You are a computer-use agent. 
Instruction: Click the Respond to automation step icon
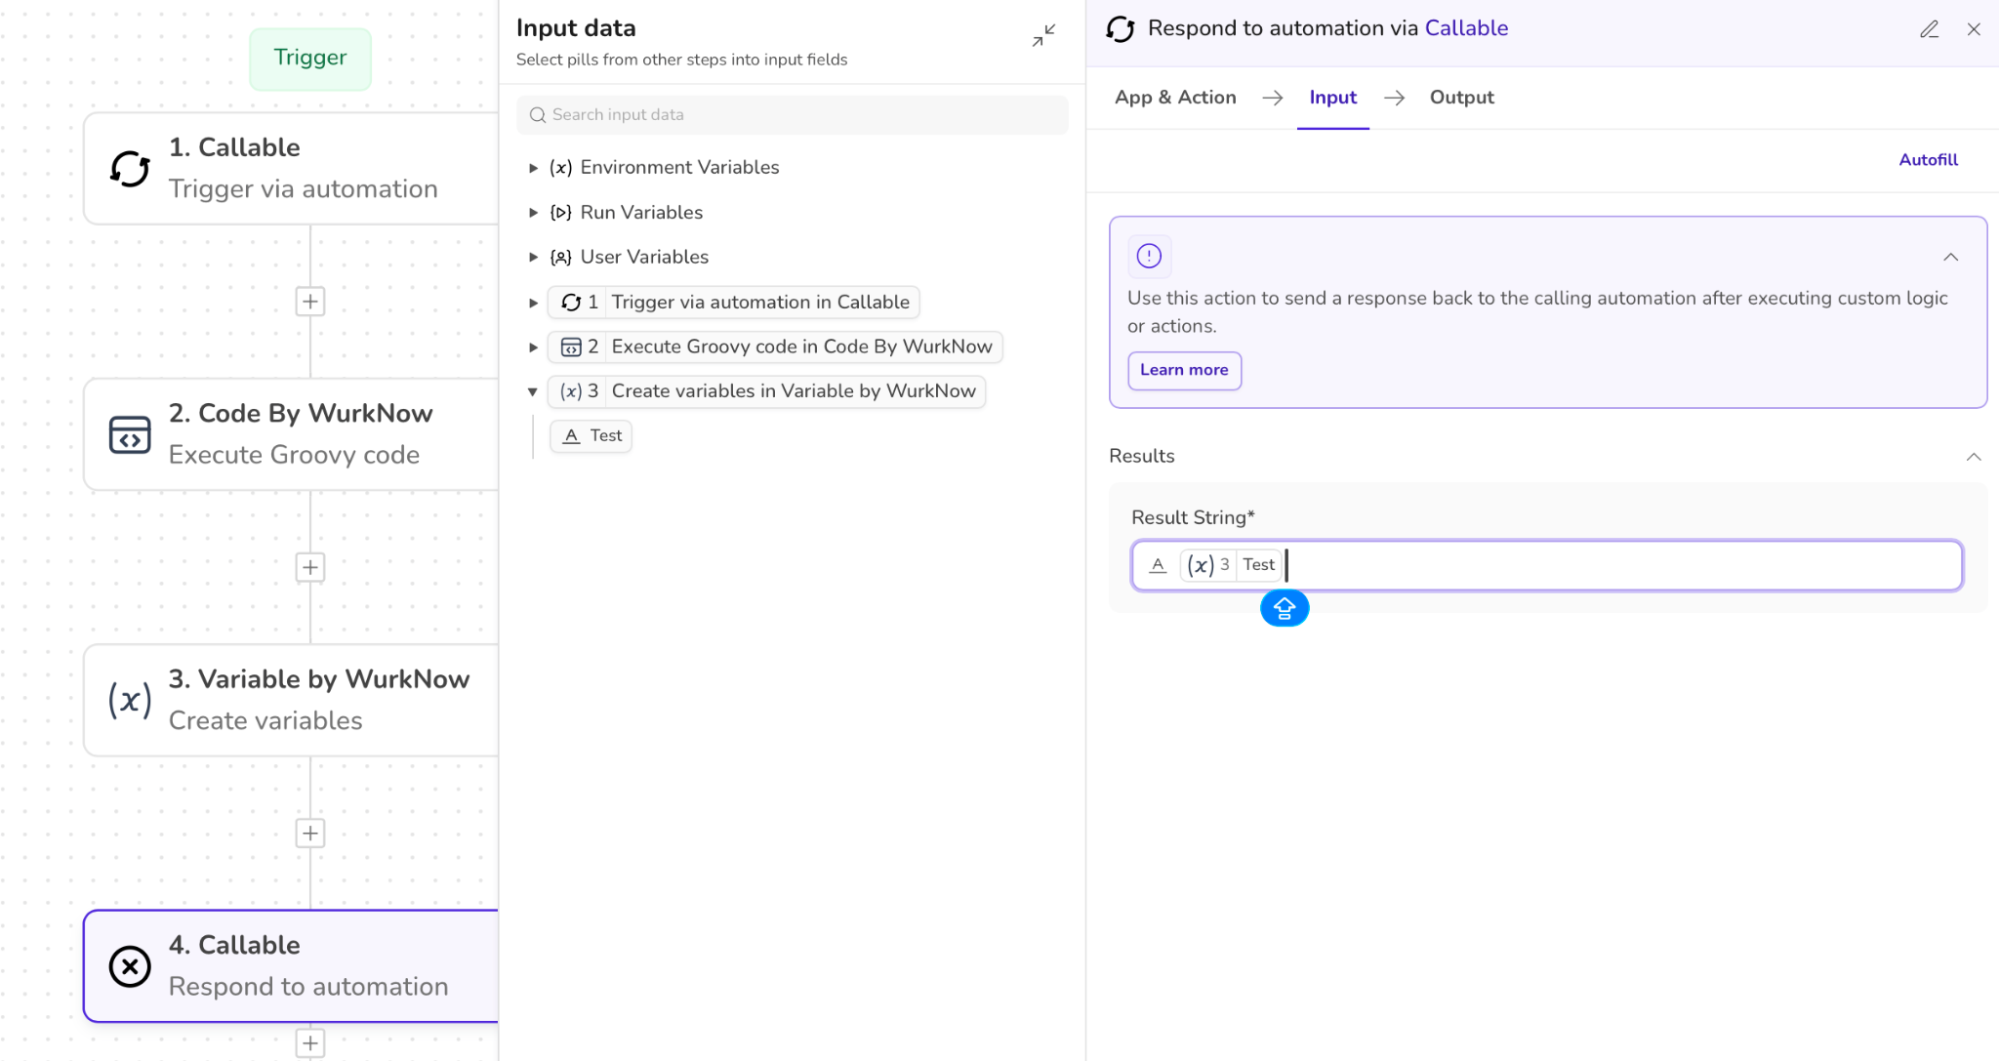pos(130,966)
